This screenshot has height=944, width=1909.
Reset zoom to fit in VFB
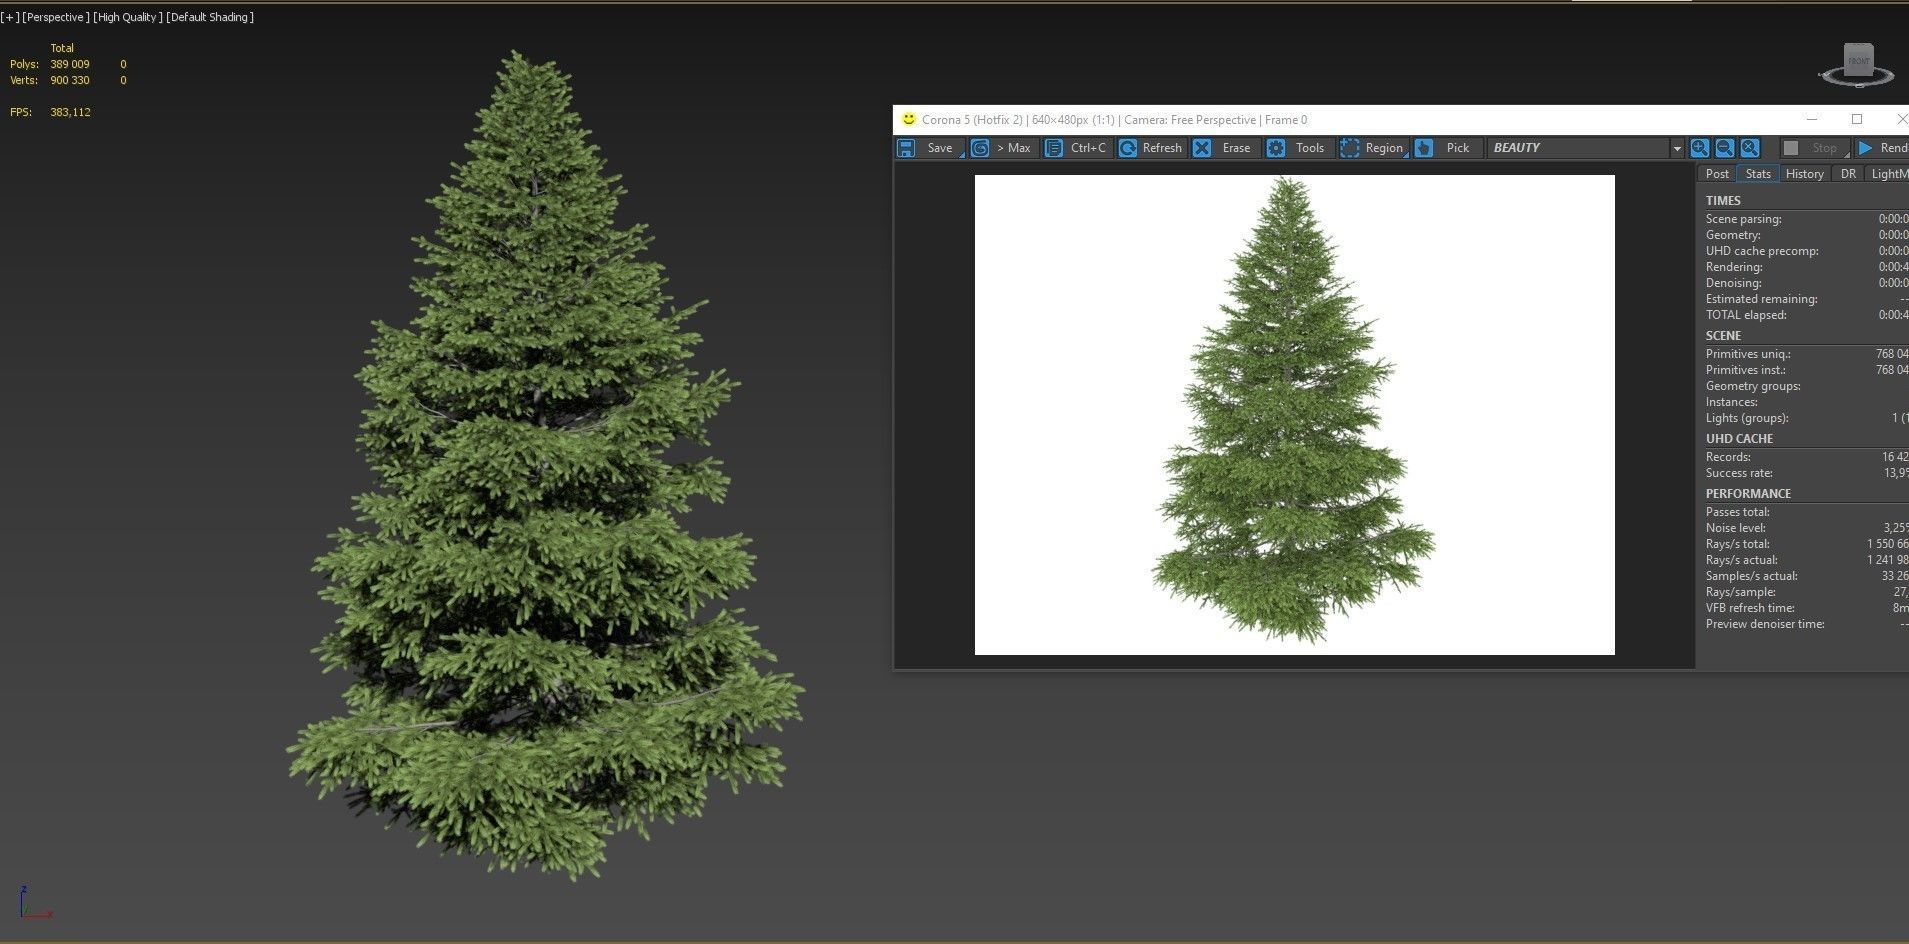(1749, 148)
